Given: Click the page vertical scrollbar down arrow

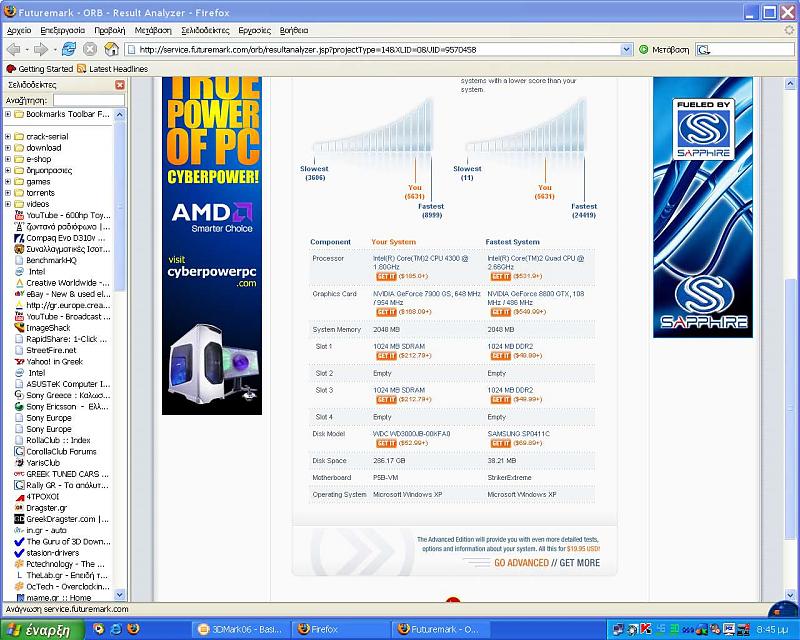Looking at the screenshot, I should 790,595.
